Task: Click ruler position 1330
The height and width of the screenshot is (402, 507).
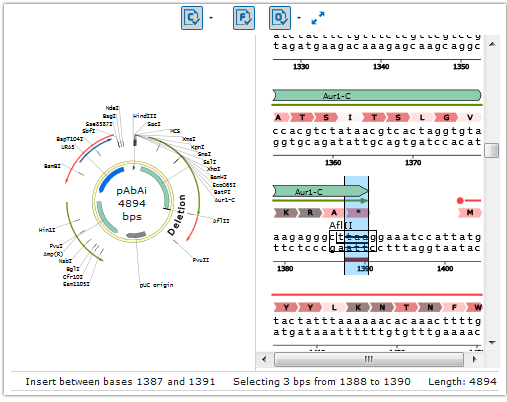Action: [x=301, y=66]
